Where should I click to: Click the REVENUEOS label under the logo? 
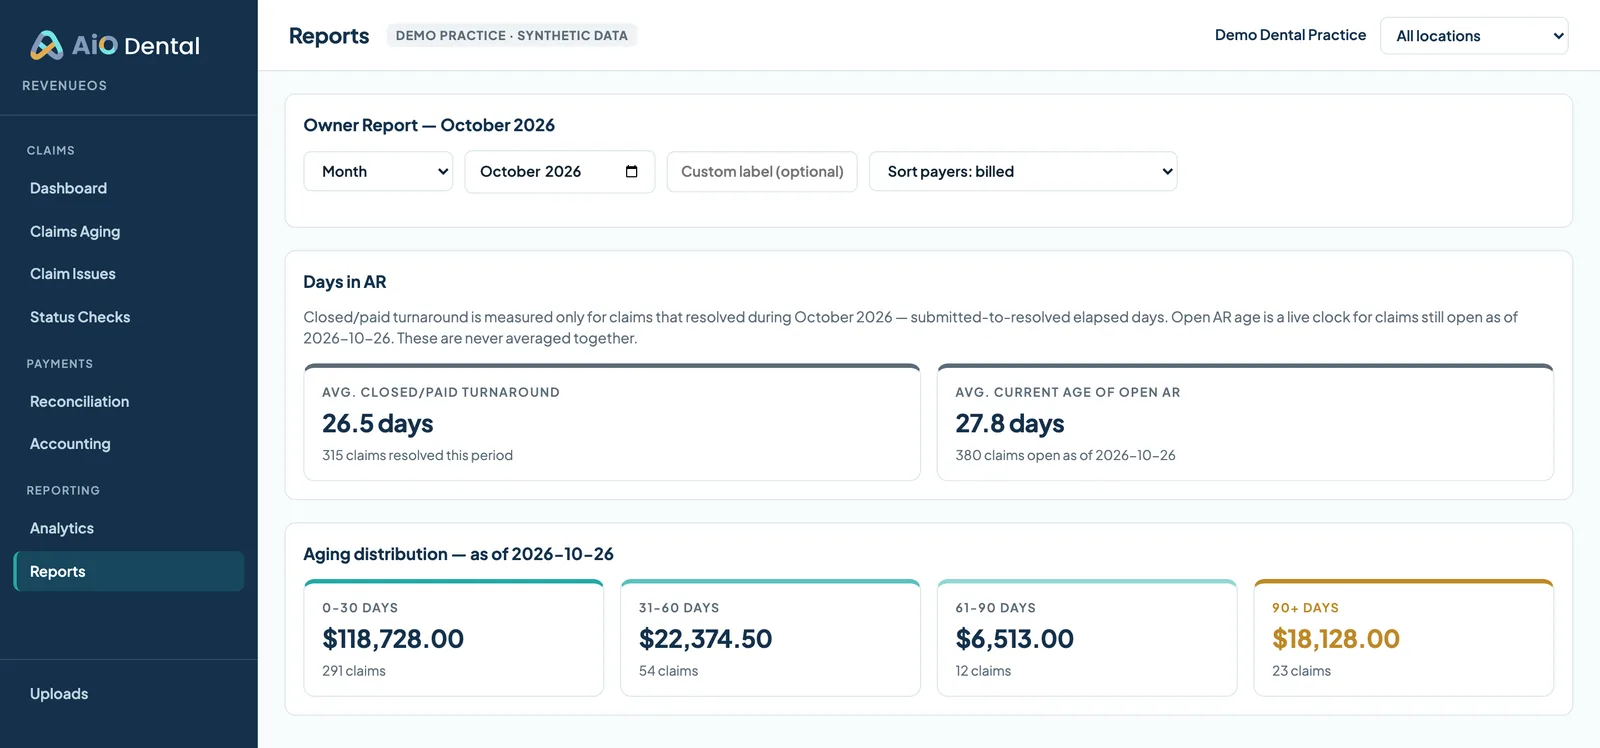tap(64, 86)
